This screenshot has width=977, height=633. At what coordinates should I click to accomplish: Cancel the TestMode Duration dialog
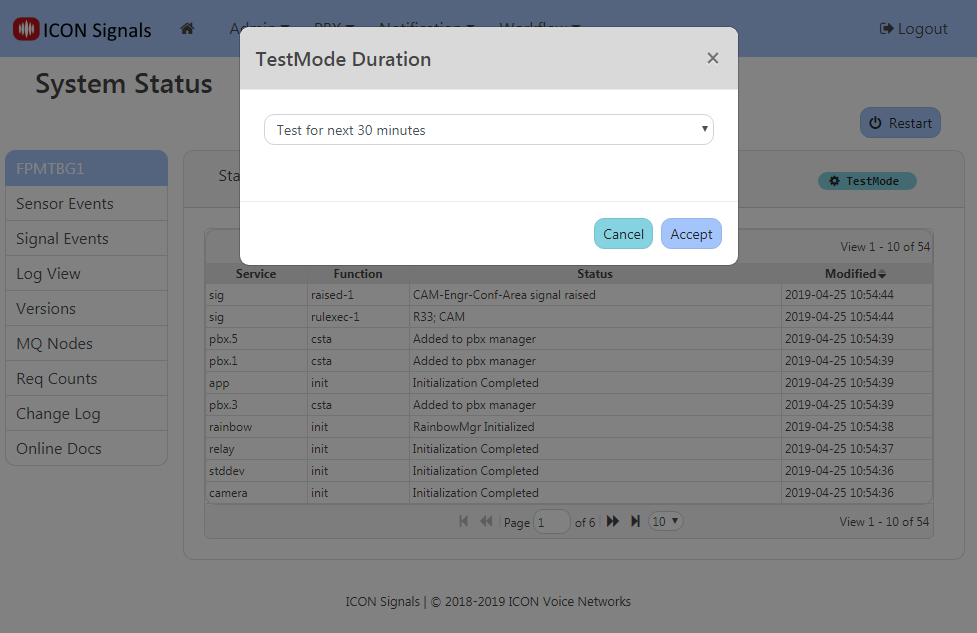(x=623, y=233)
